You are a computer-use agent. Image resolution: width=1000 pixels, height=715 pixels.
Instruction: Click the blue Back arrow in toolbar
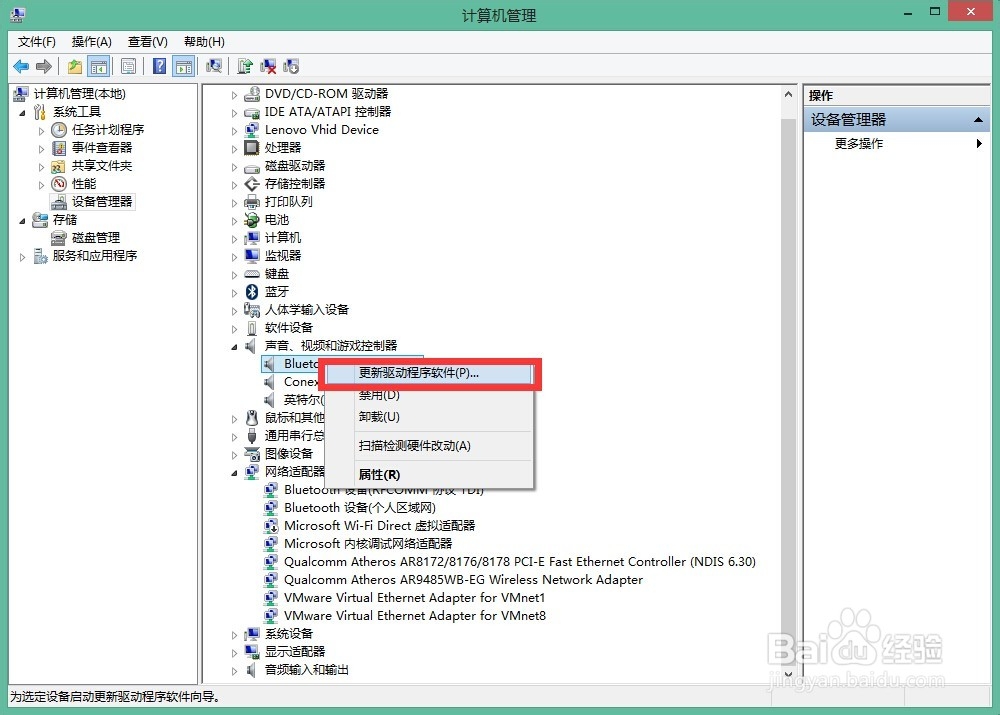coord(21,66)
